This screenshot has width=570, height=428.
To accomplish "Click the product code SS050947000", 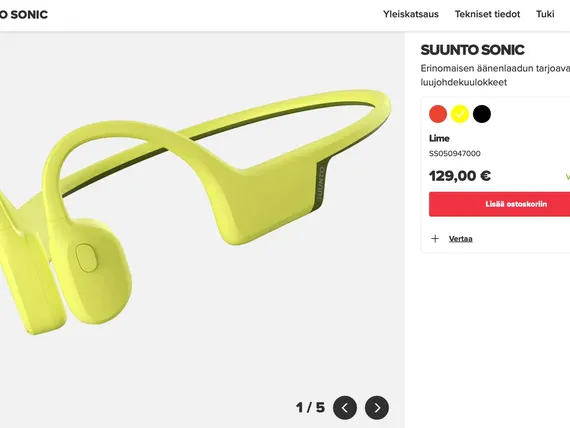I will (455, 153).
